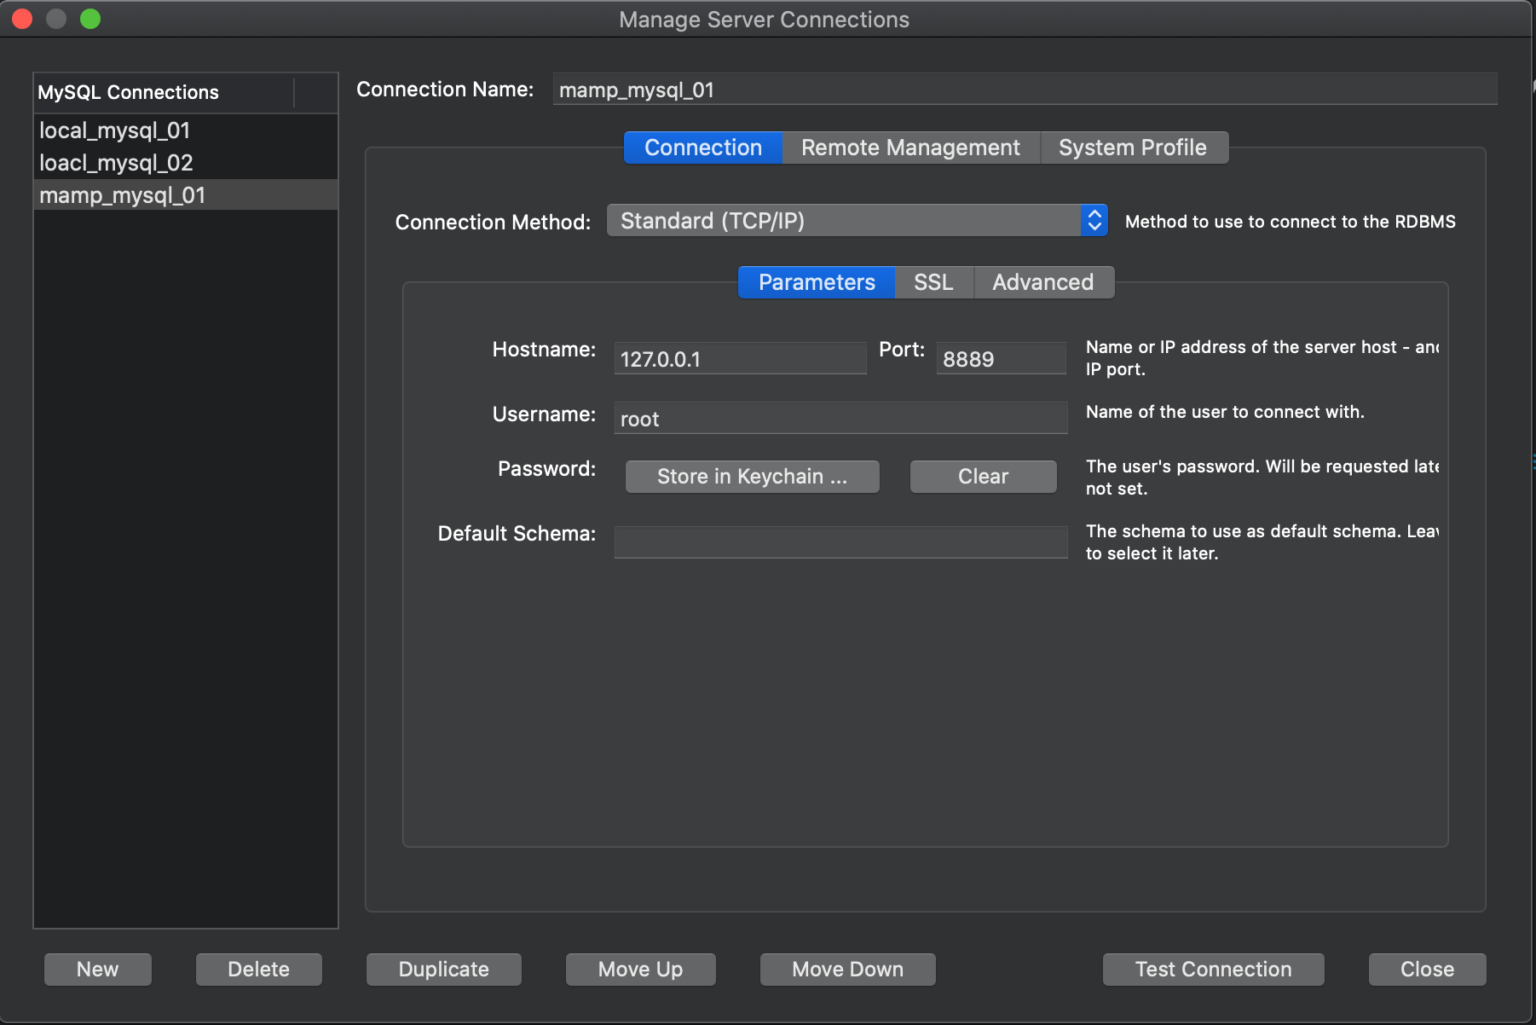Switch to the Remote Management tab
The height and width of the screenshot is (1025, 1536).
[x=910, y=148]
